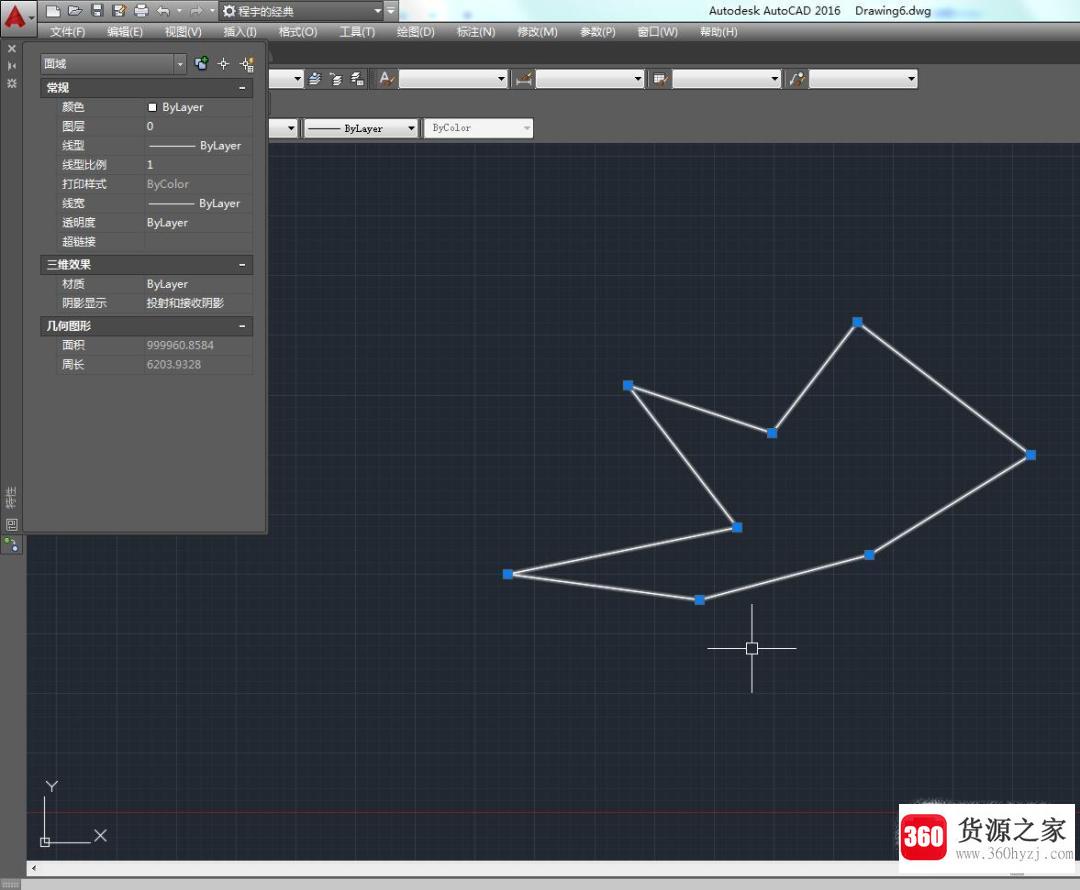Open Properties palette settings gear icon
Viewport: 1080px width, 890px height.
(11, 83)
